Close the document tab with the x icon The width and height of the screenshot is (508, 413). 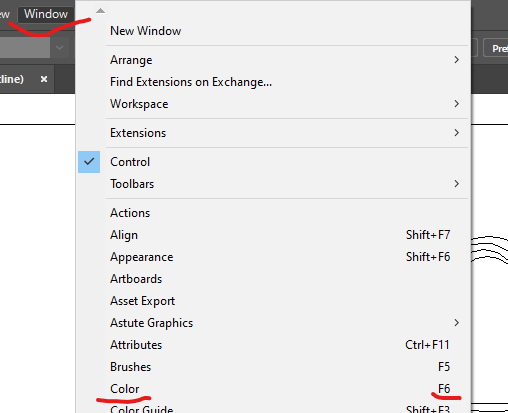[x=44, y=79]
